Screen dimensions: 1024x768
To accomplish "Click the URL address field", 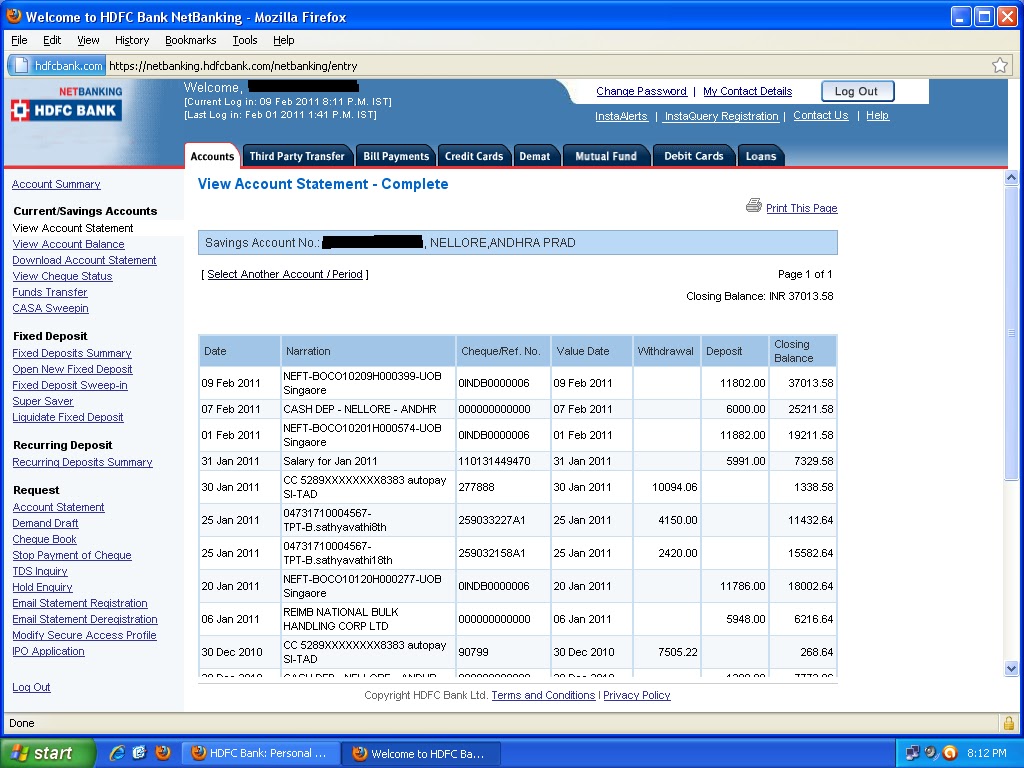I will 549,65.
